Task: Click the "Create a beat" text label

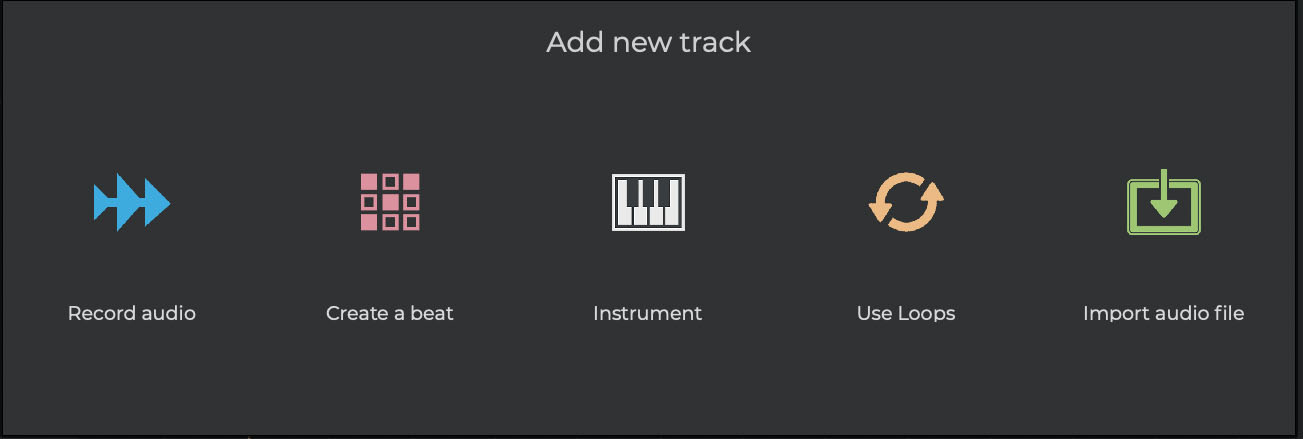Action: pos(390,313)
